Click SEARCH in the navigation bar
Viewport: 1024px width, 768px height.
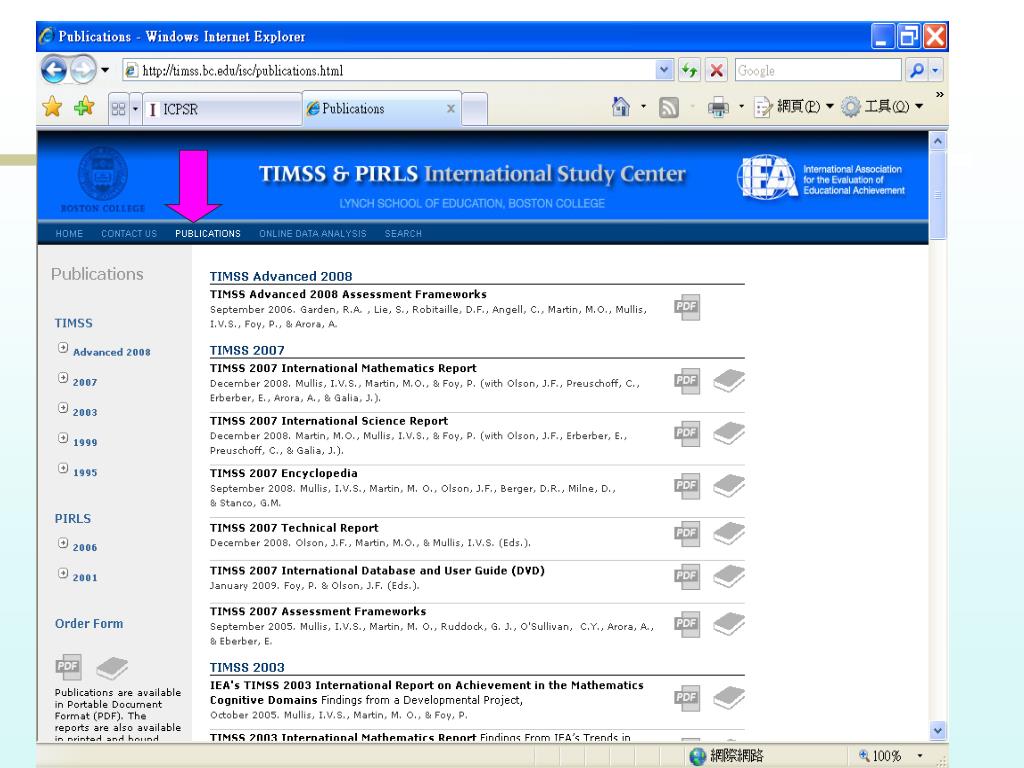(x=403, y=233)
